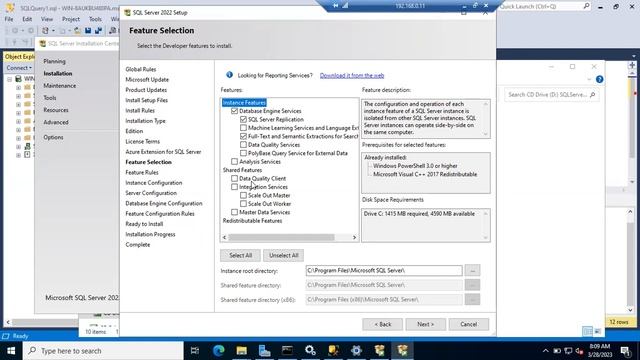Viewport: 640px width, 360px height.
Task: Collapse the server node in Object Explorer
Action: point(9,79)
